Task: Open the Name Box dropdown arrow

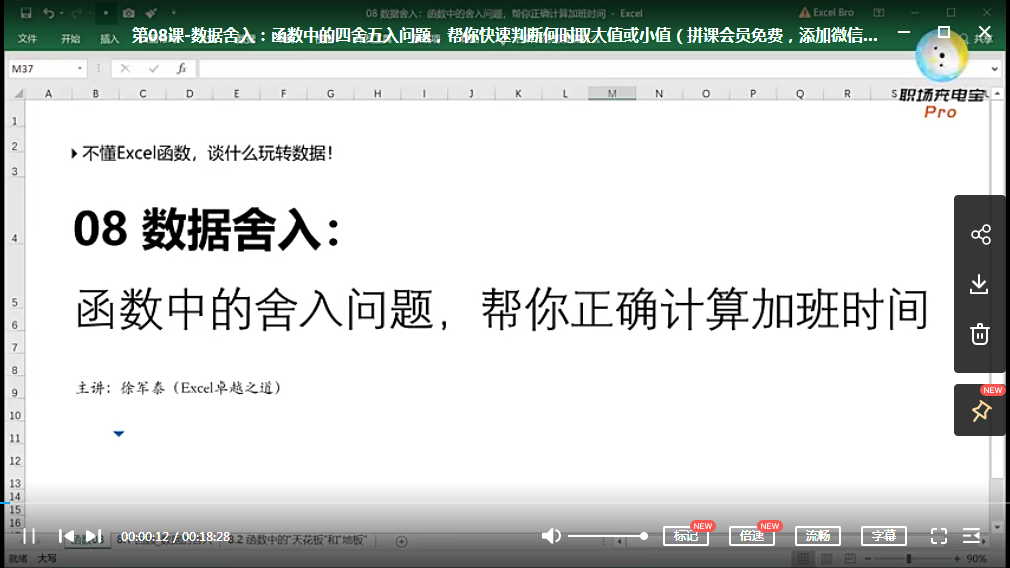Action: (x=80, y=68)
